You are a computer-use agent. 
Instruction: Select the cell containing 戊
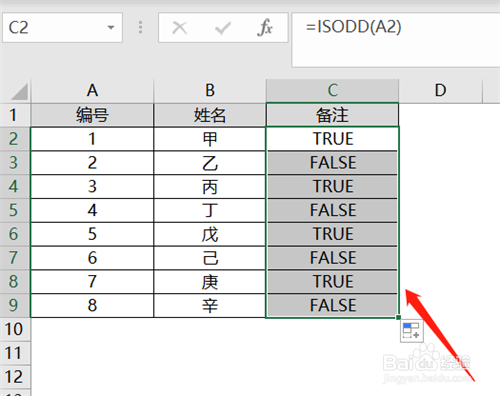click(210, 234)
